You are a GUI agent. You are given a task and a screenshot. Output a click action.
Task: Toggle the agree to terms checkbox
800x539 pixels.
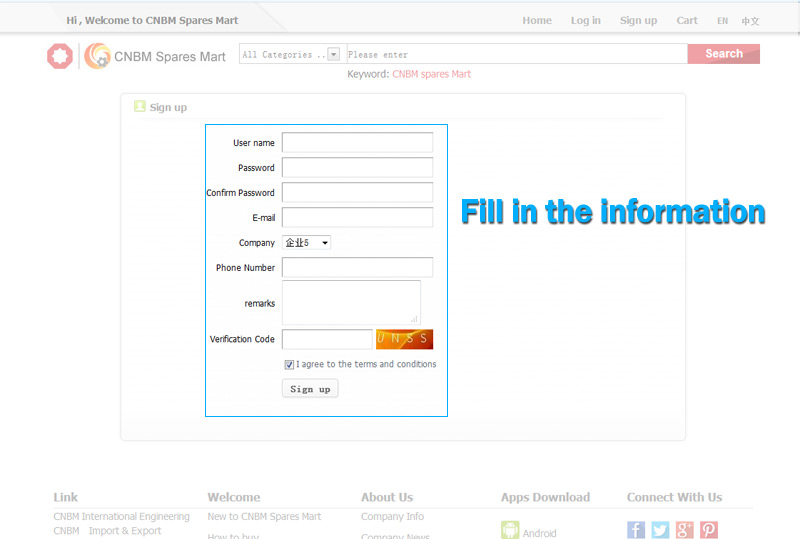(289, 364)
